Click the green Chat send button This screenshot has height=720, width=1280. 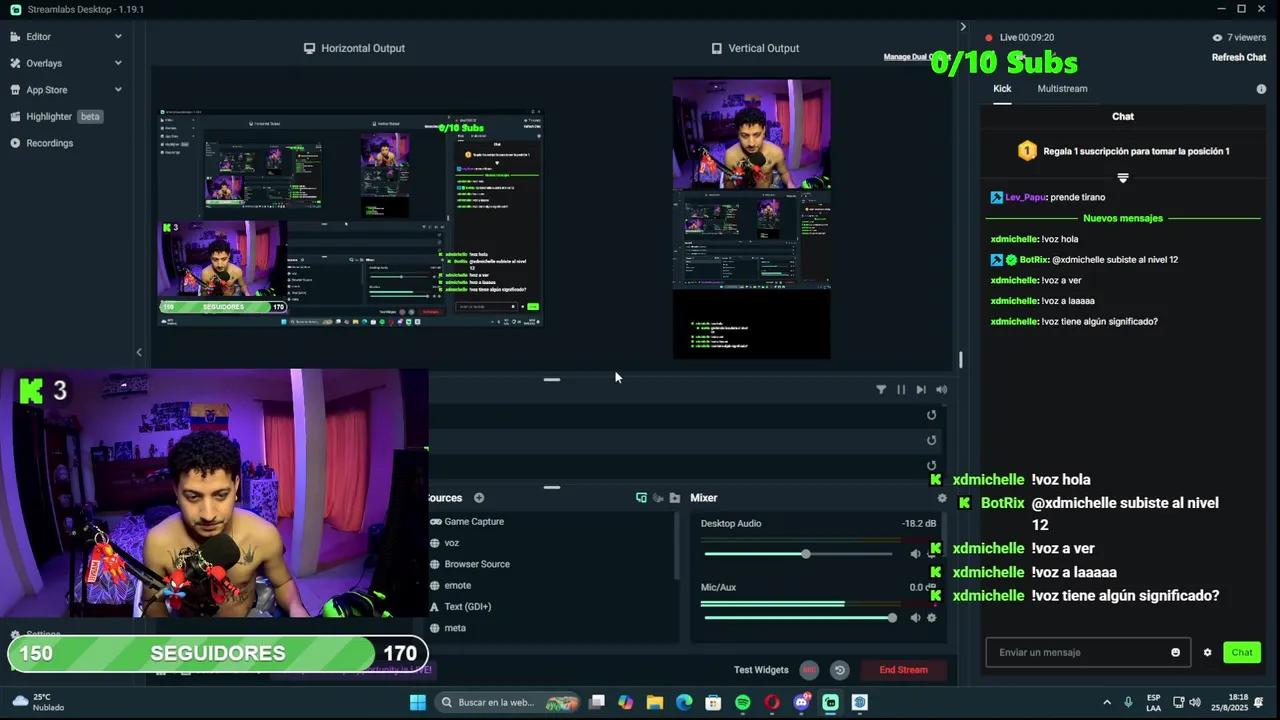(1242, 652)
